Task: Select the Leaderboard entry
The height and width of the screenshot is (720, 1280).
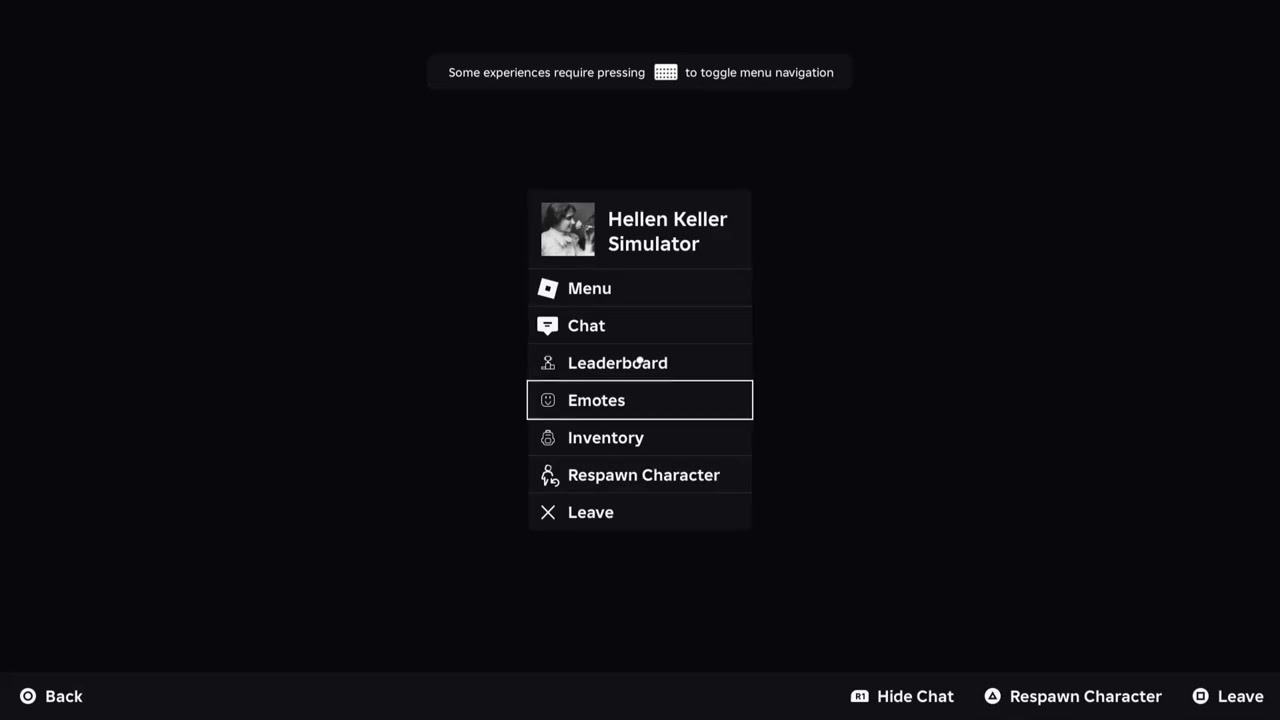Action: [x=640, y=363]
